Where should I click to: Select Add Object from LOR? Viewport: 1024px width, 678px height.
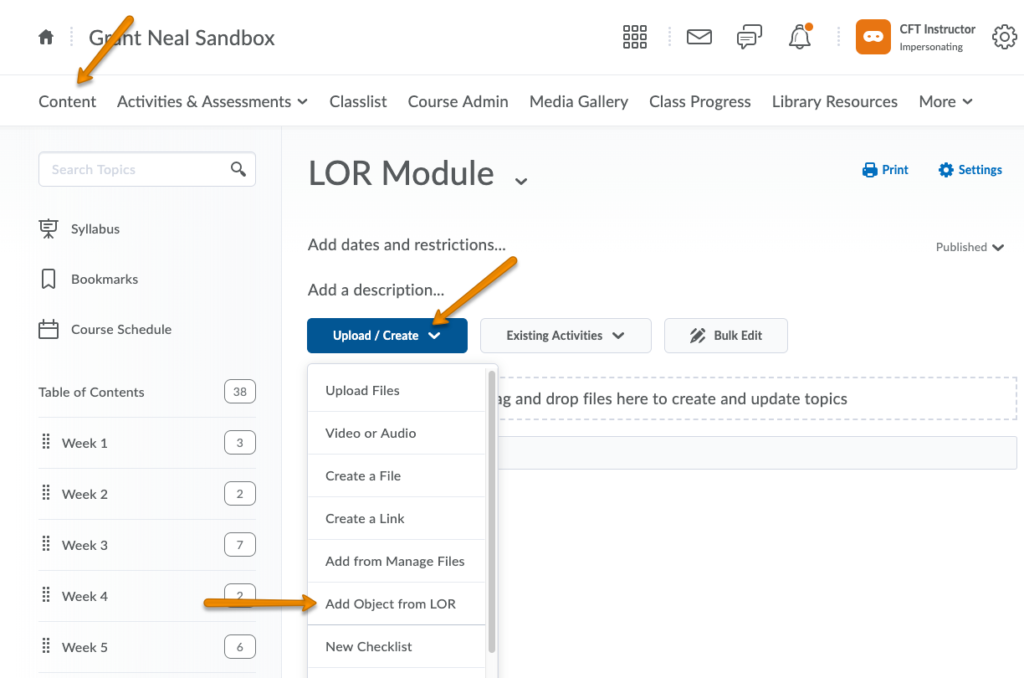pos(390,604)
